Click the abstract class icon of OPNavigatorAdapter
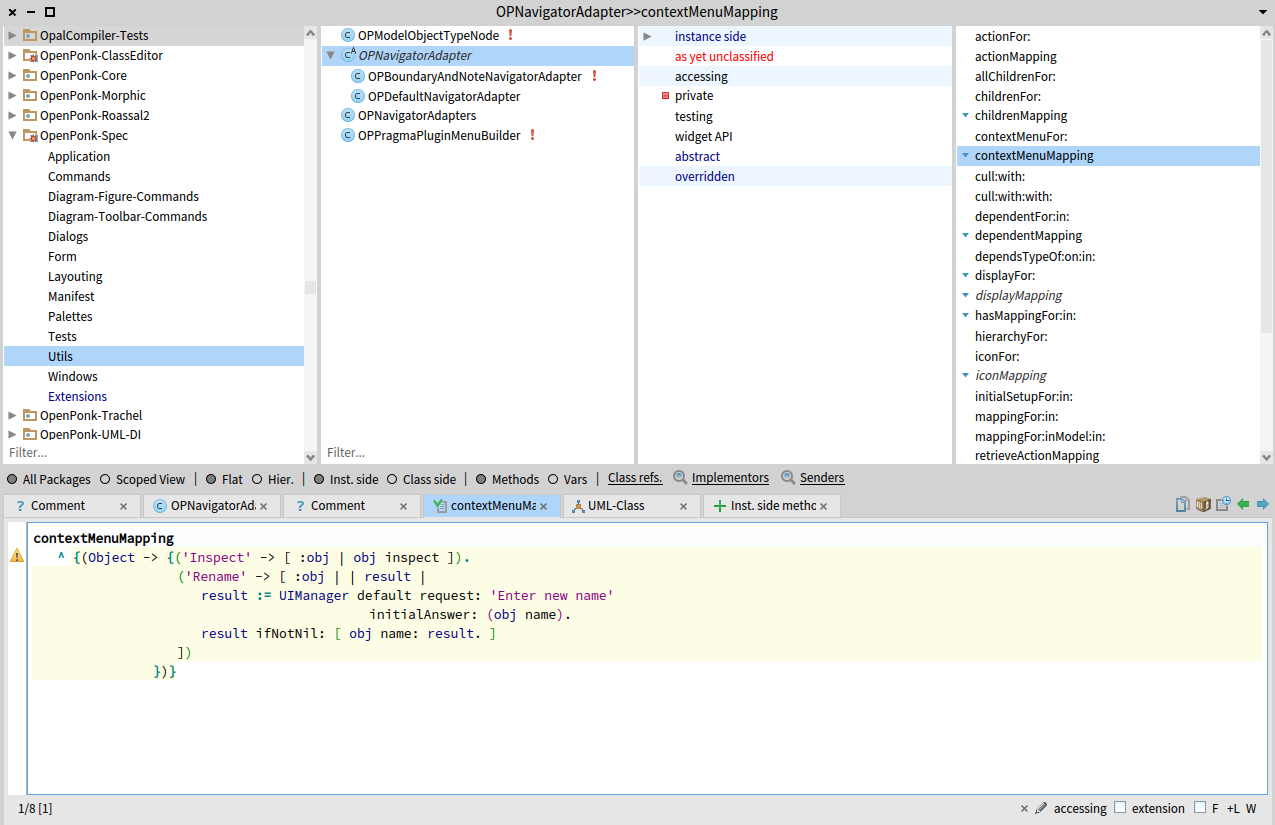Viewport: 1275px width, 825px height. (x=348, y=55)
